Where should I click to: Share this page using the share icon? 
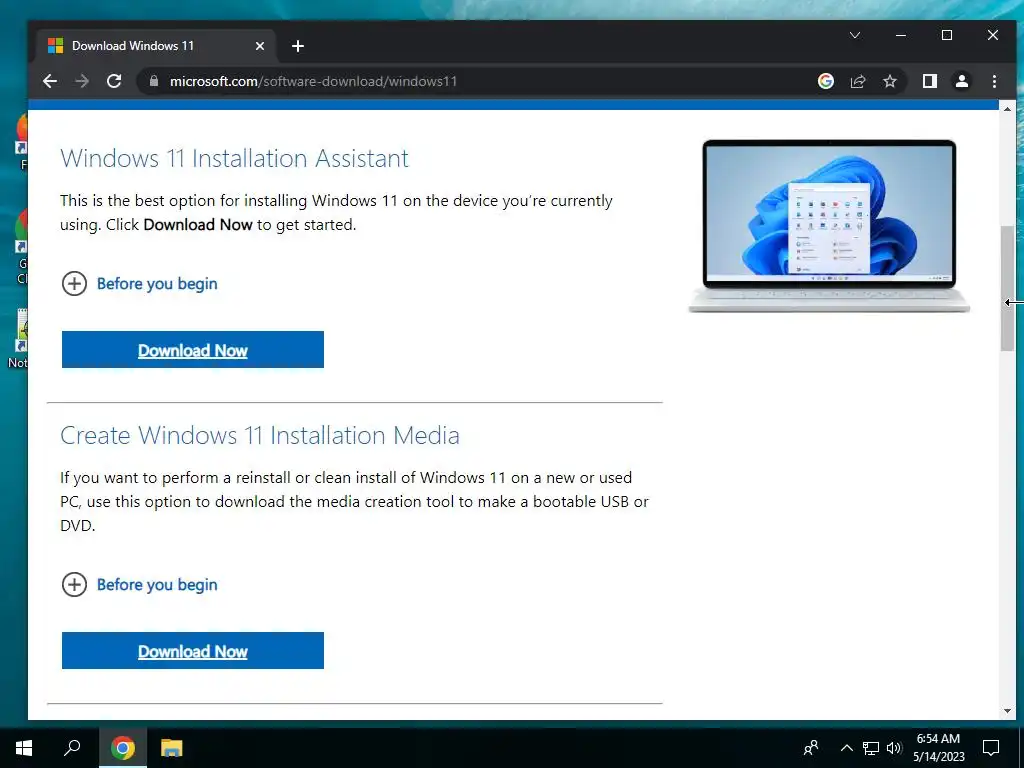(857, 81)
